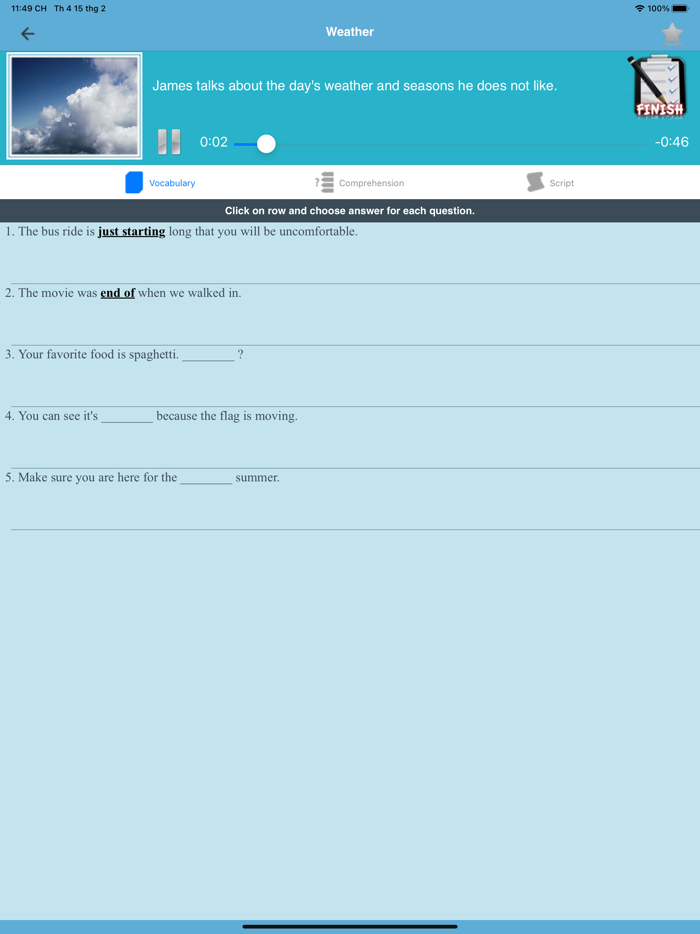Click the underlined answer 'end of'
700x934 pixels.
point(118,293)
